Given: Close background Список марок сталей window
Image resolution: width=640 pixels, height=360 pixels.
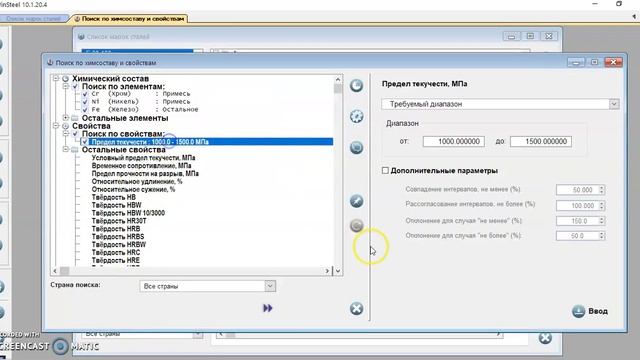Looking at the screenshot, I should [x=549, y=36].
